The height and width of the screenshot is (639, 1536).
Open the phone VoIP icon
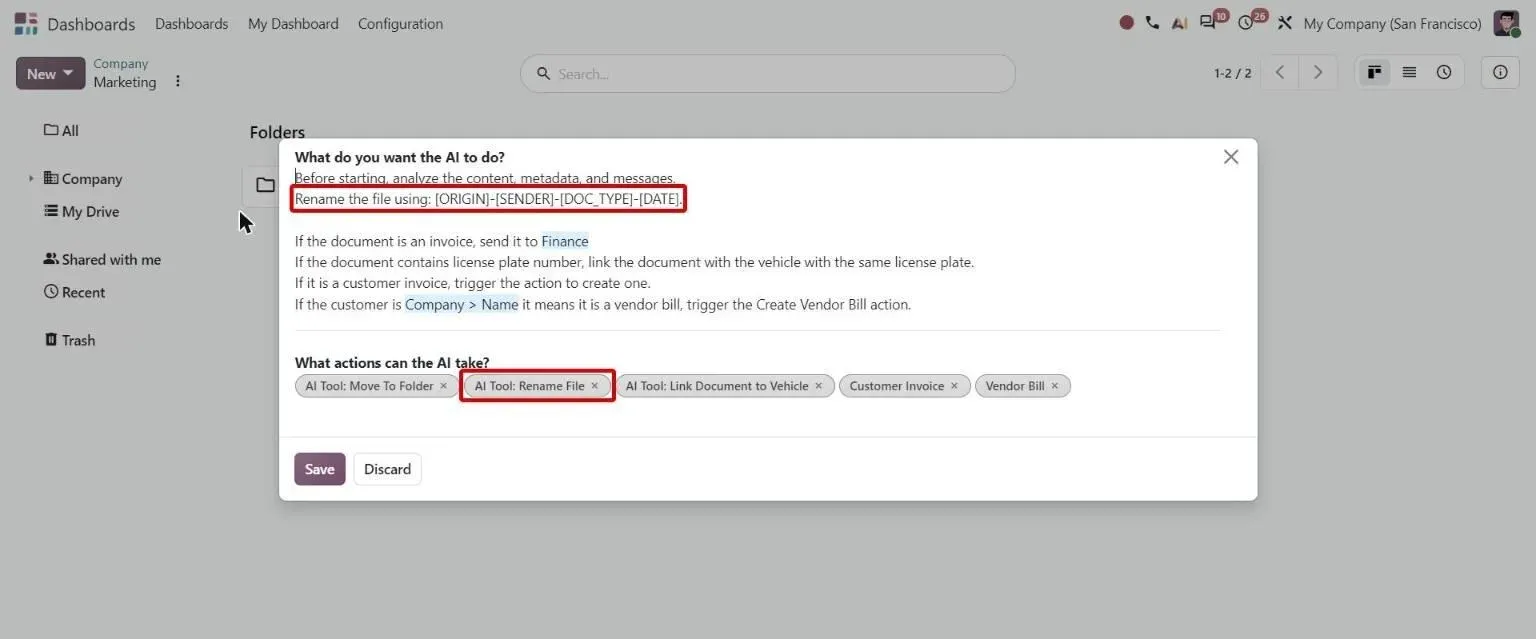1152,23
